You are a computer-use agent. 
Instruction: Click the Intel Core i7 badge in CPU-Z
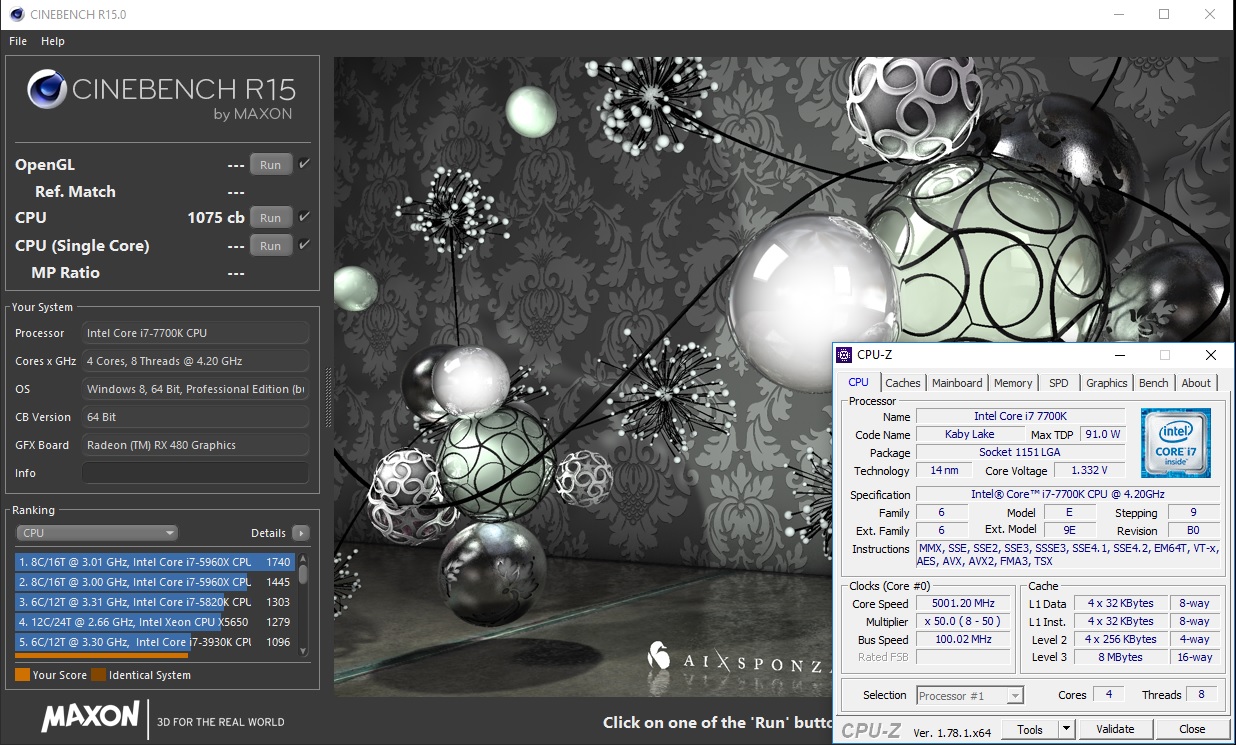[1175, 443]
